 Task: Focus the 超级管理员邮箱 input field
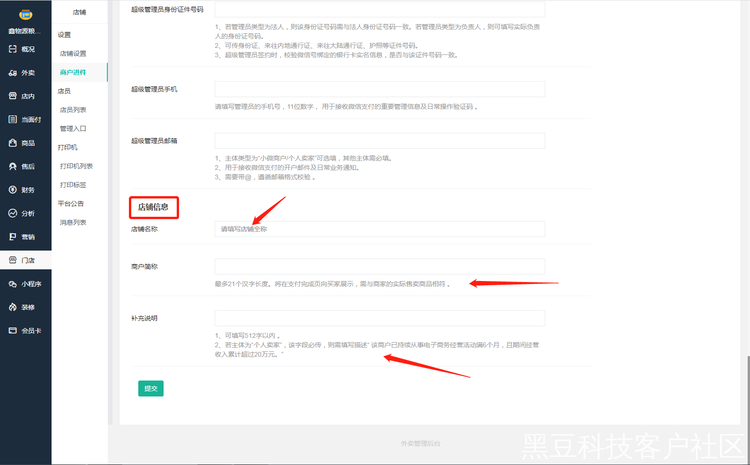coord(380,141)
